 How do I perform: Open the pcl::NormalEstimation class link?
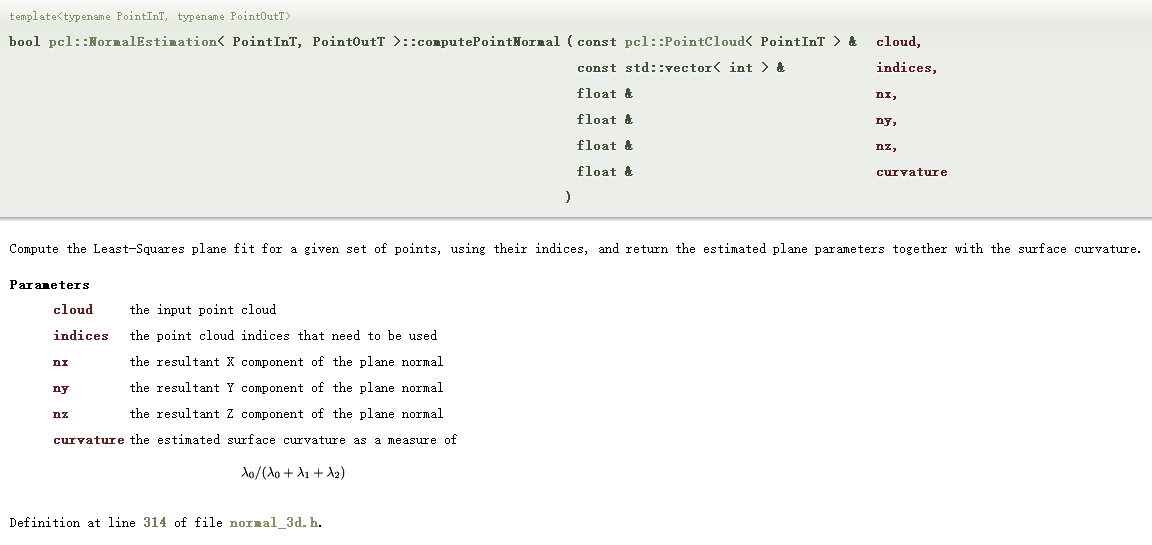[132, 42]
